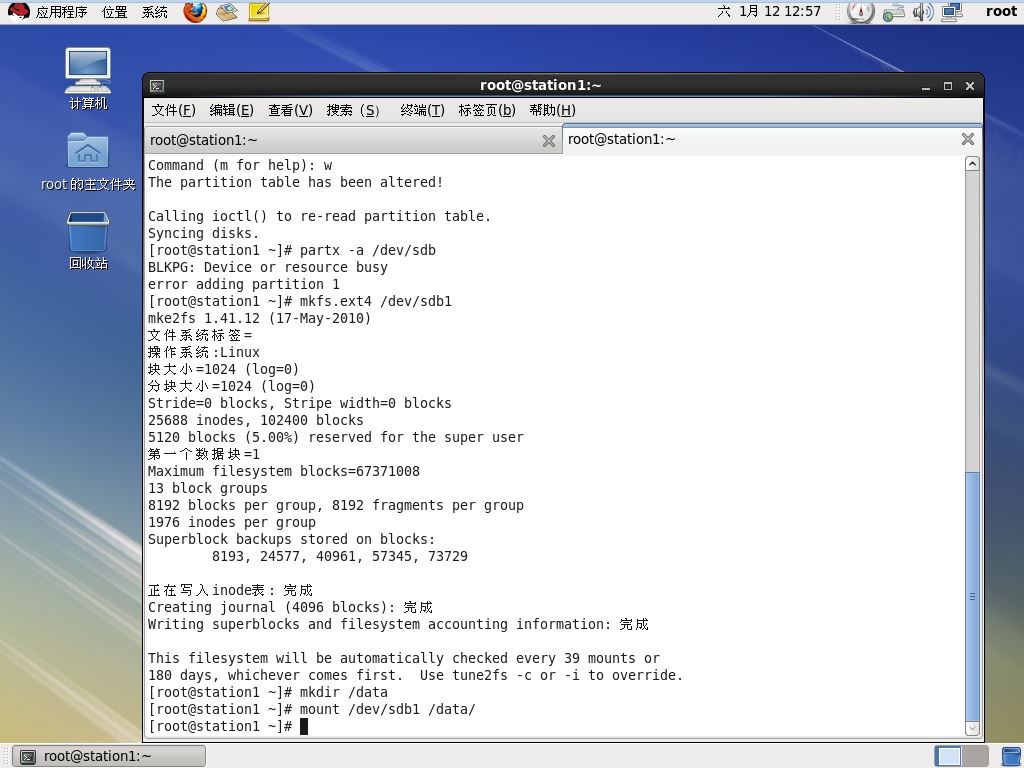This screenshot has width=1024, height=768.
Task: Click the 'Creating journal (4096 blocks)' line
Action: click(290, 607)
